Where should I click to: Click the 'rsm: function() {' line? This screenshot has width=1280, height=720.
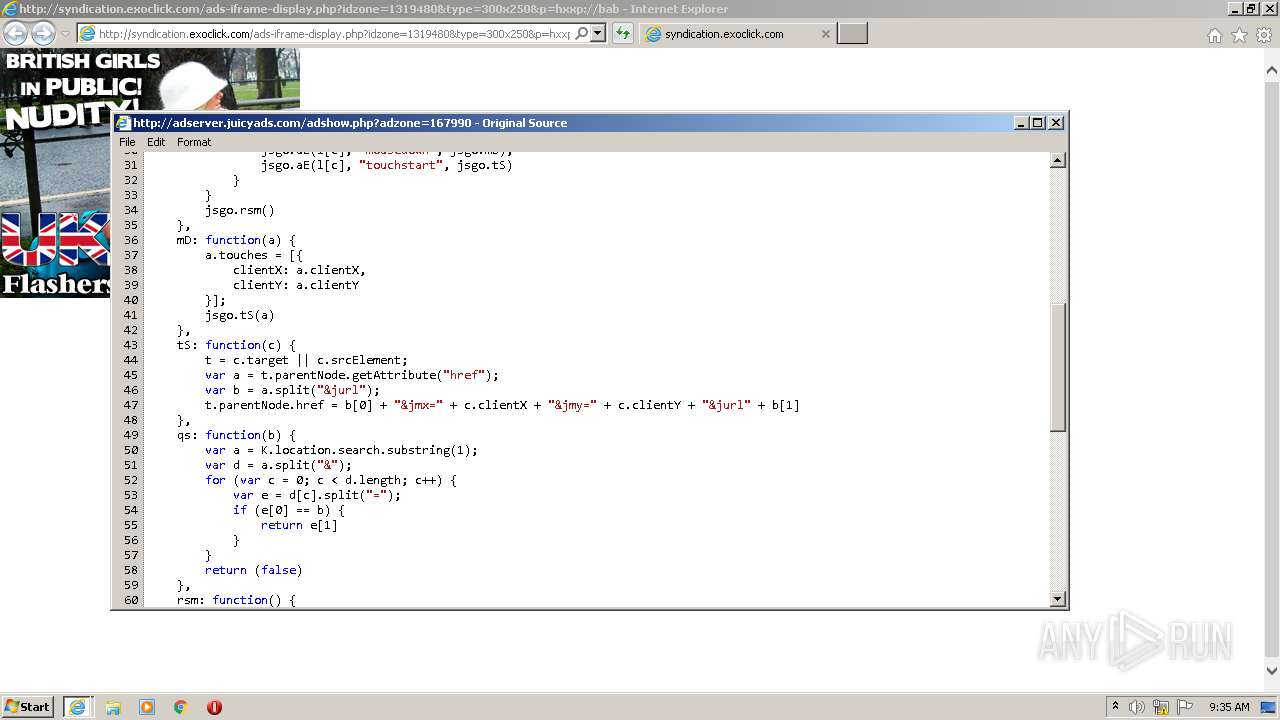click(236, 600)
